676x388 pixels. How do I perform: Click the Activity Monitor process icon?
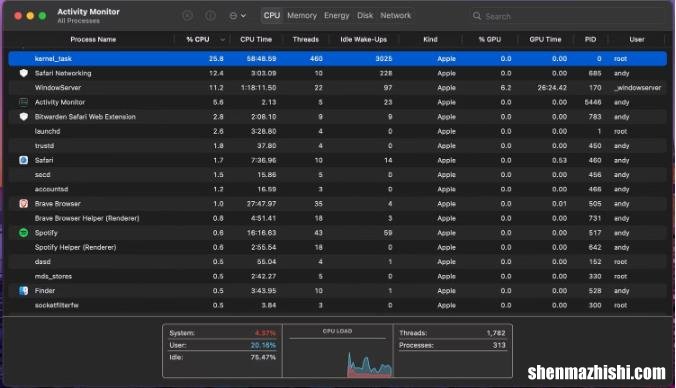click(24, 102)
